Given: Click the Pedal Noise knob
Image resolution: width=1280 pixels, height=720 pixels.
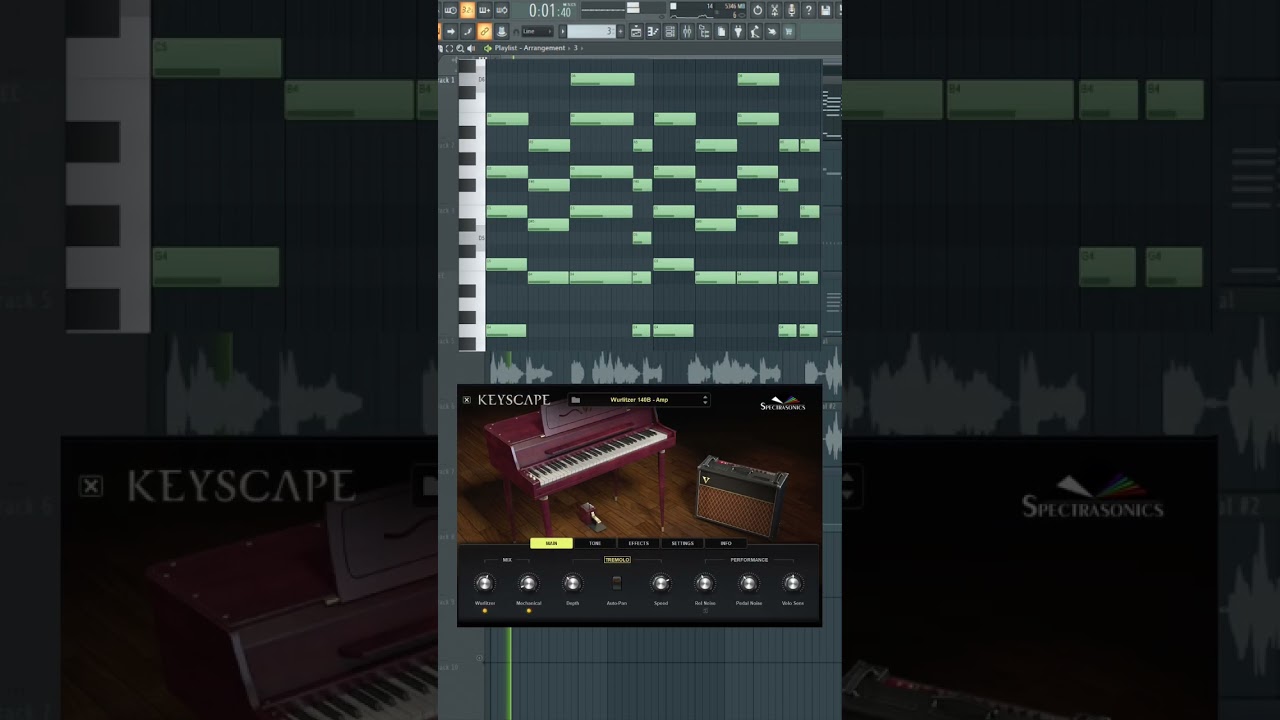Looking at the screenshot, I should [x=749, y=583].
